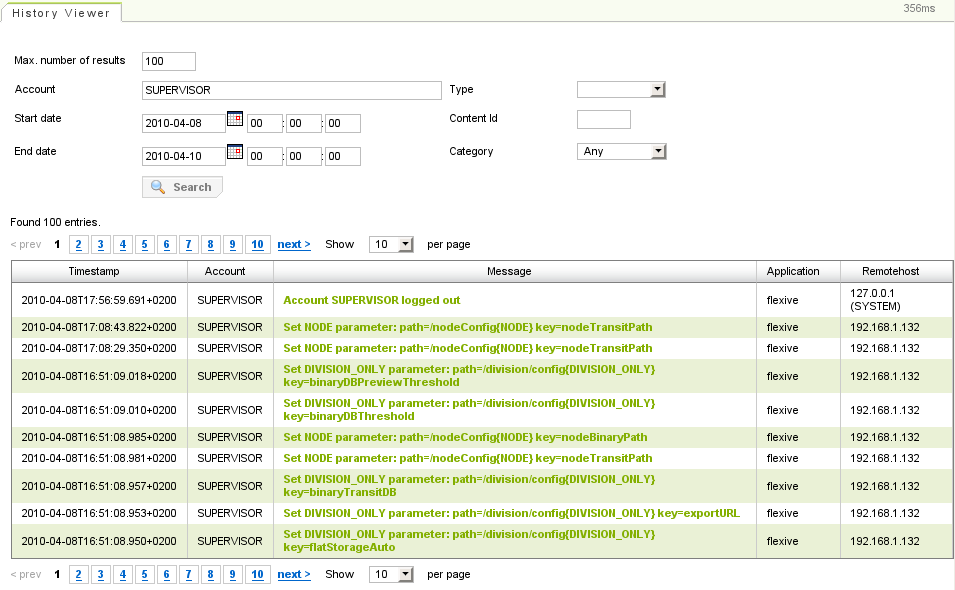The image size is (955, 590).
Task: Select the 'Found 100 entries.' text
Action: pos(55,222)
